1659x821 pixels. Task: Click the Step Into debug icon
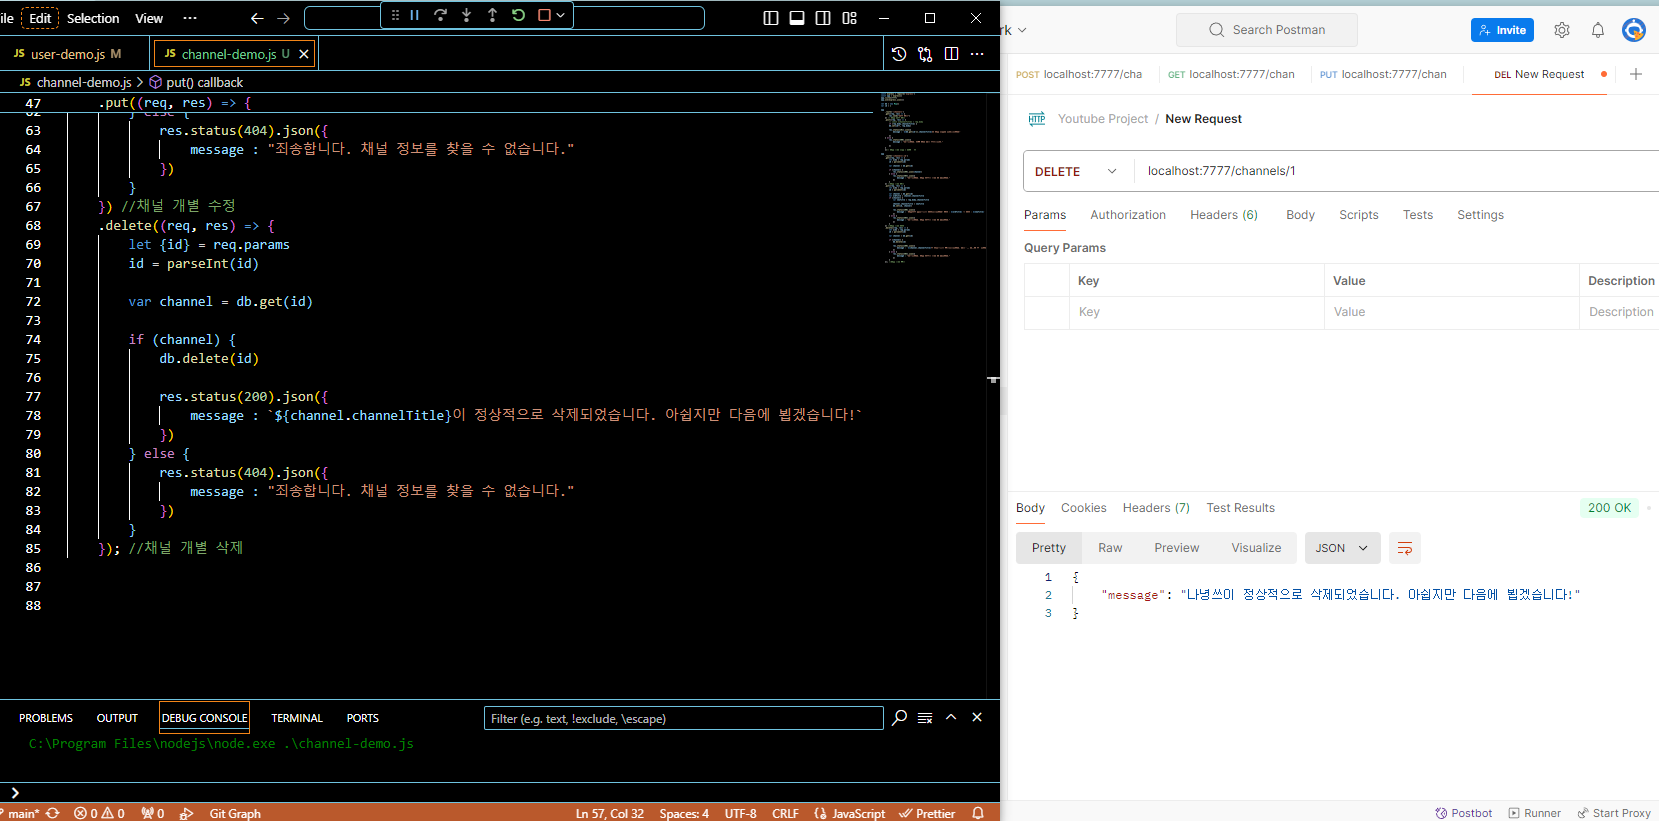(466, 15)
